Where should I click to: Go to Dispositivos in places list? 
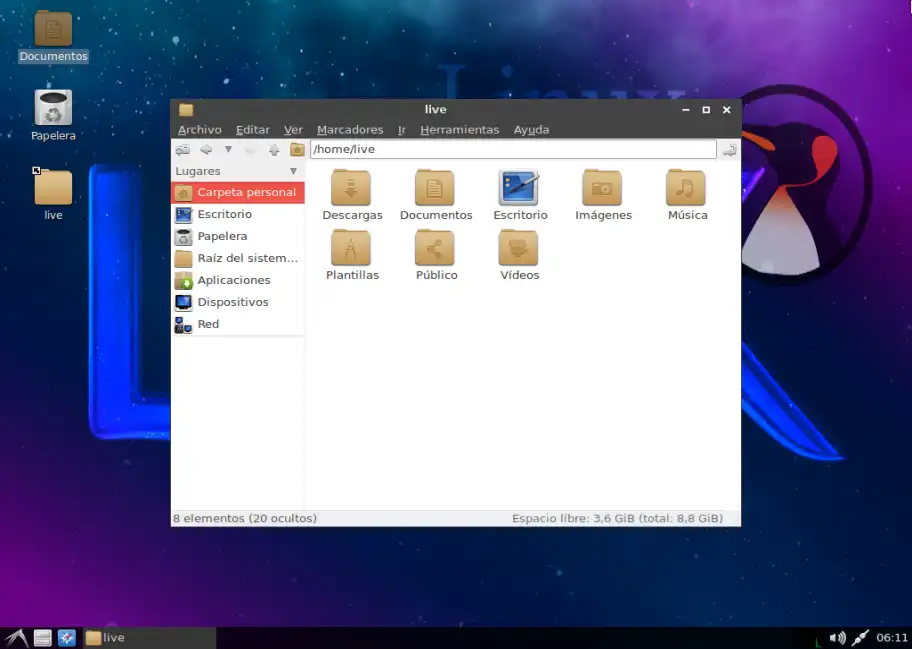232,302
